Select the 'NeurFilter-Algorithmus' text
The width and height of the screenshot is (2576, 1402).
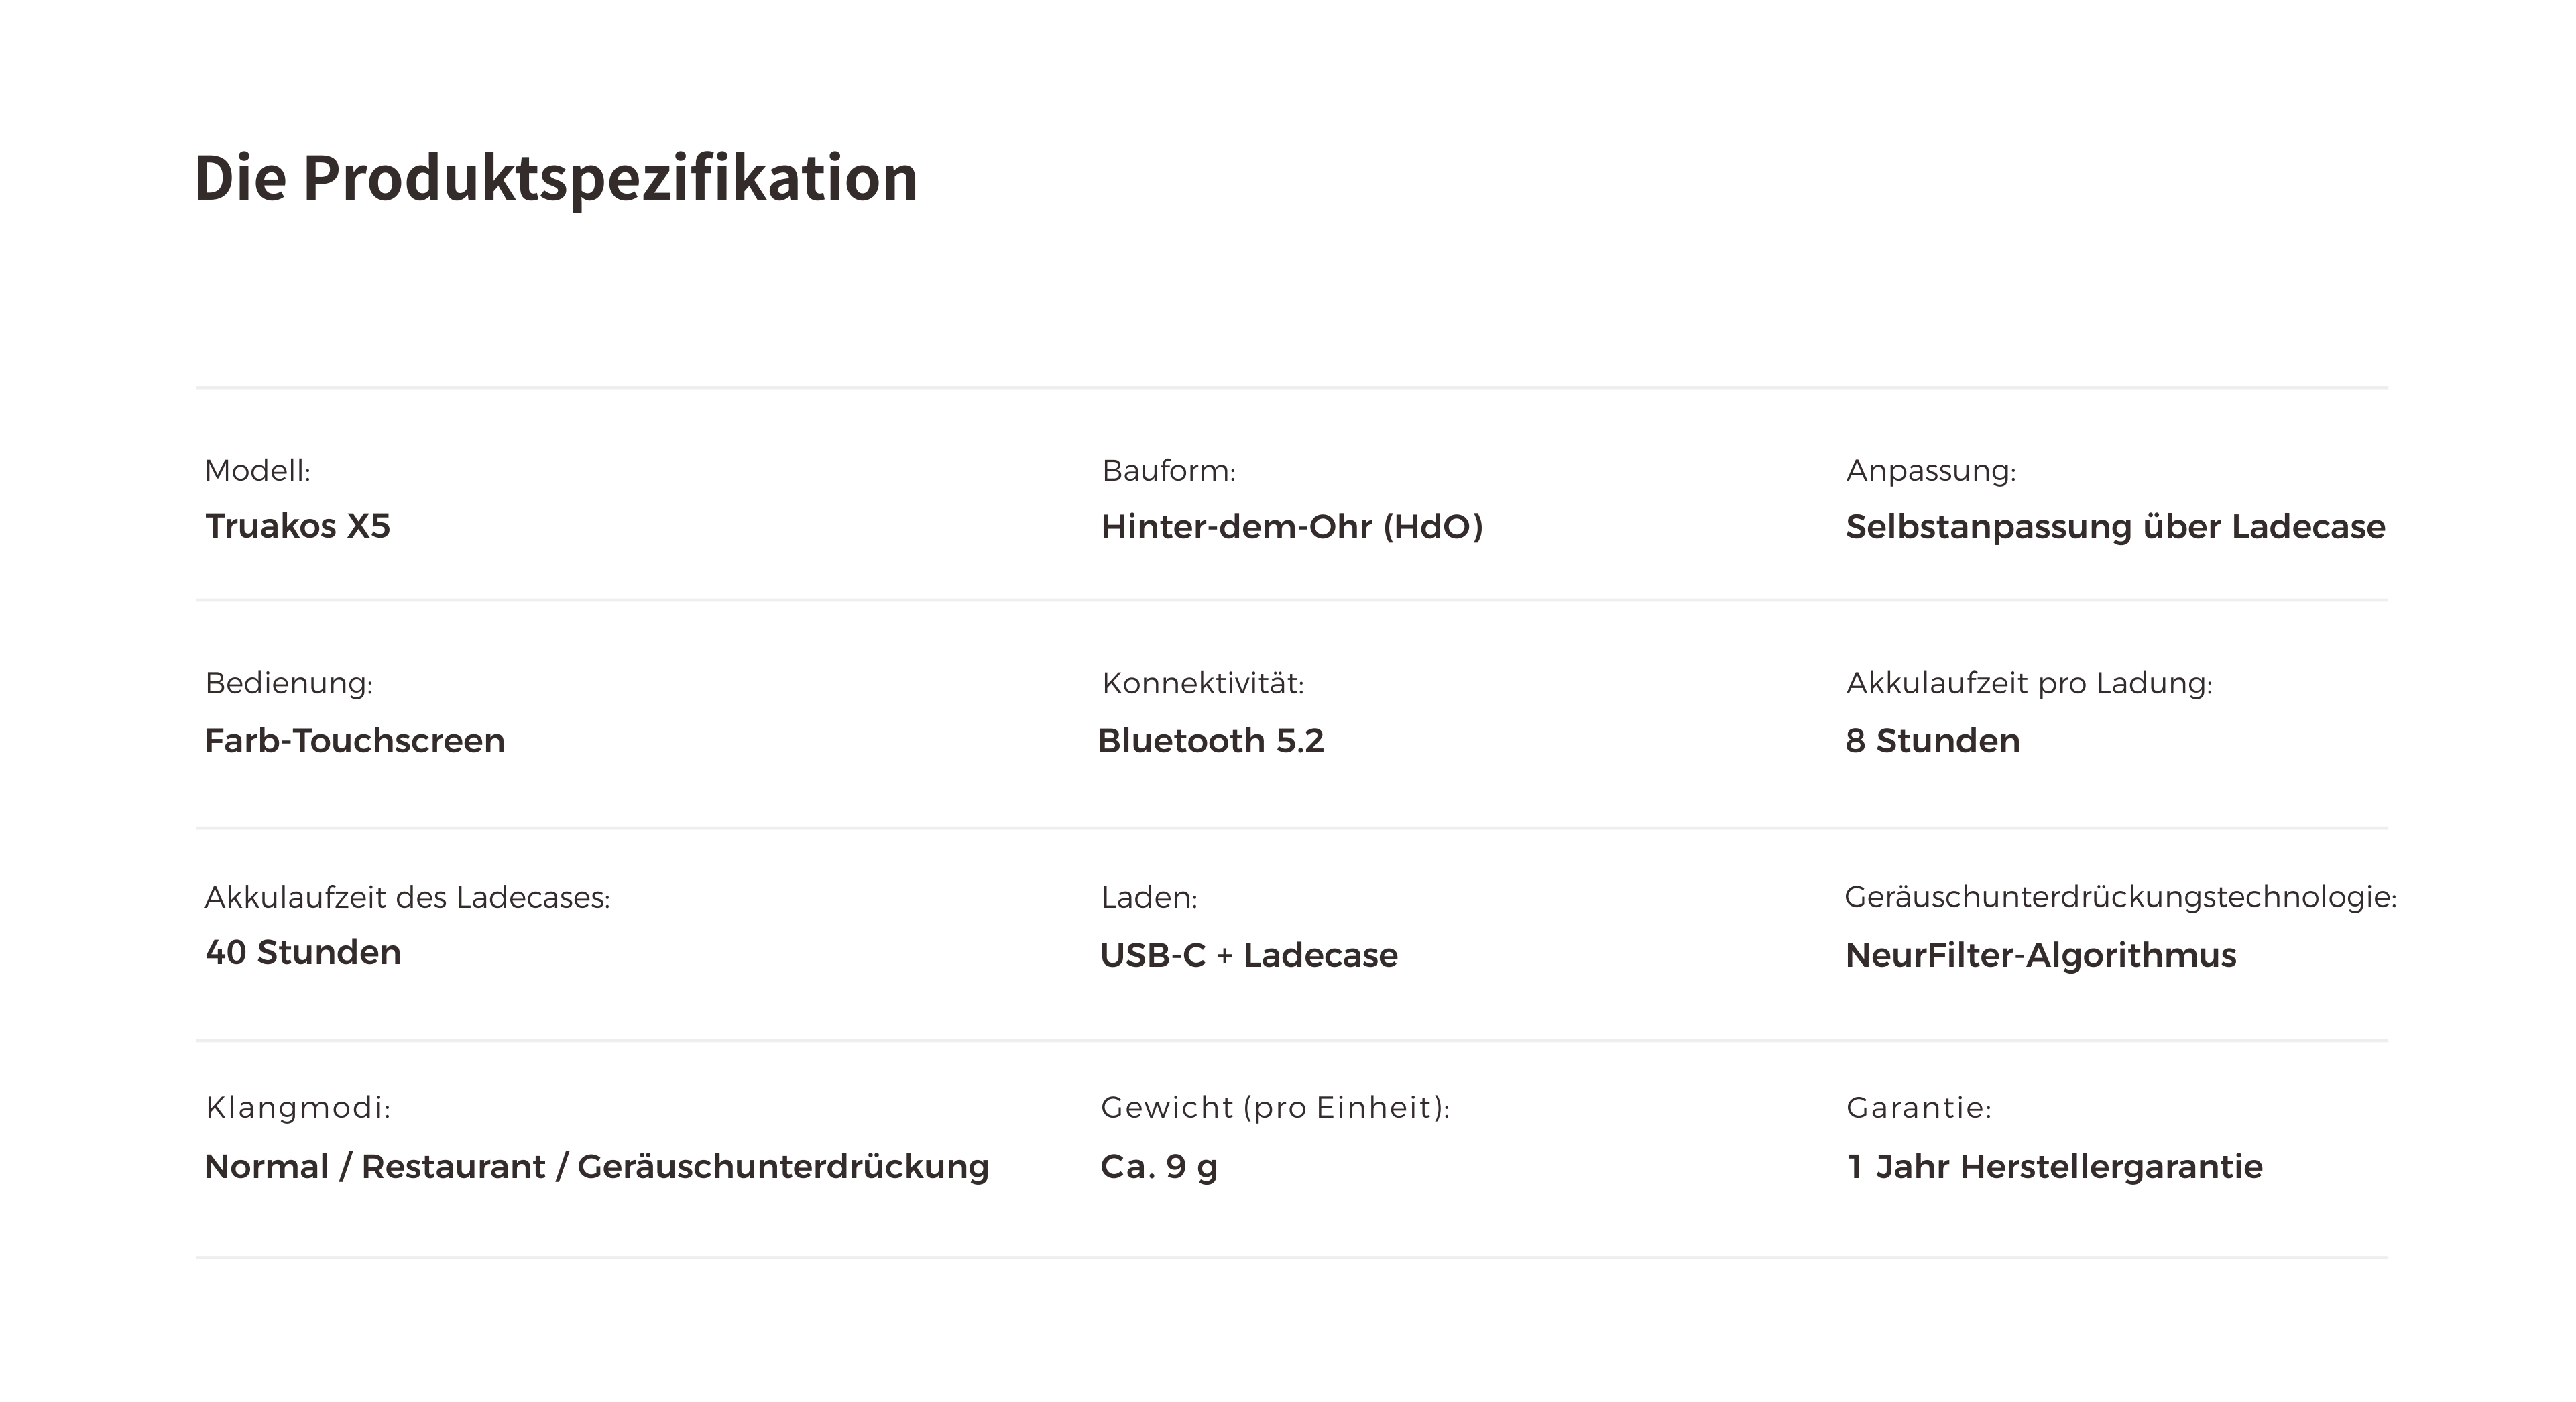point(2040,955)
